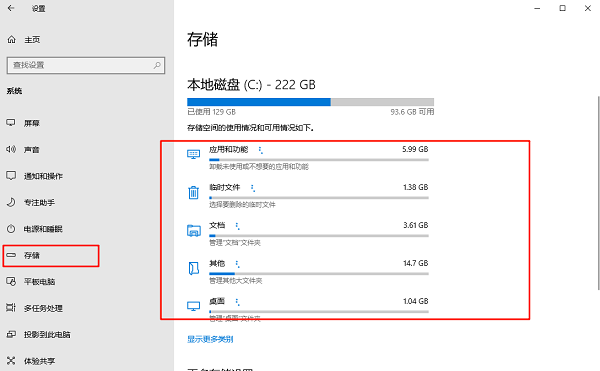Viewport: 600px width, 371px height.
Task: Click the 存储 drive icon
Action: click(x=11, y=255)
